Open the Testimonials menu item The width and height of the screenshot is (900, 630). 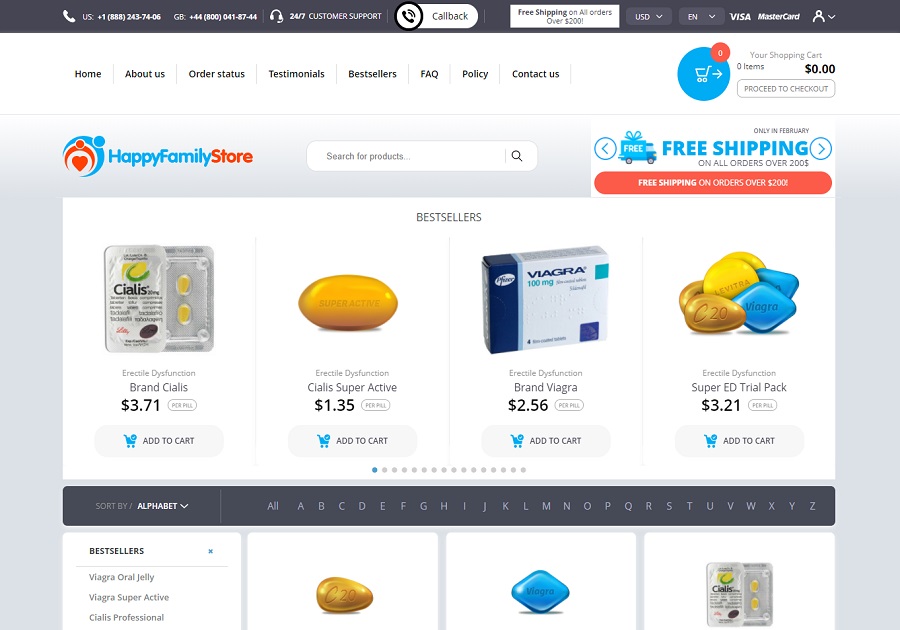[296, 74]
